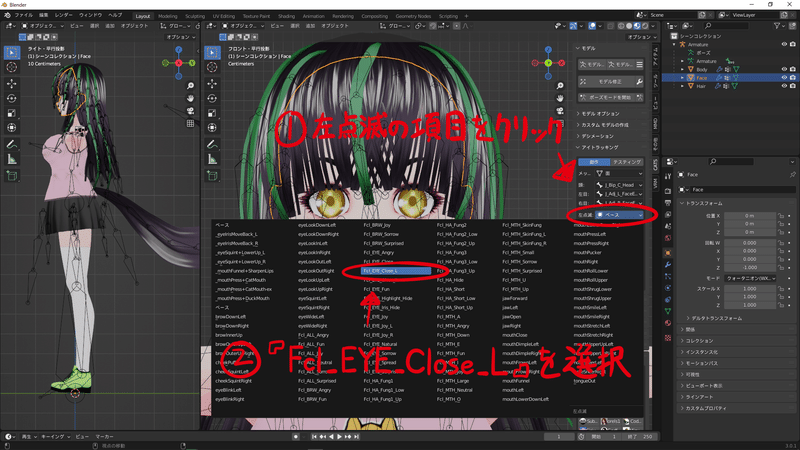This screenshot has width=800, height=450.
Task: Open the Outliner filter funnel icon
Action: (x=777, y=26)
